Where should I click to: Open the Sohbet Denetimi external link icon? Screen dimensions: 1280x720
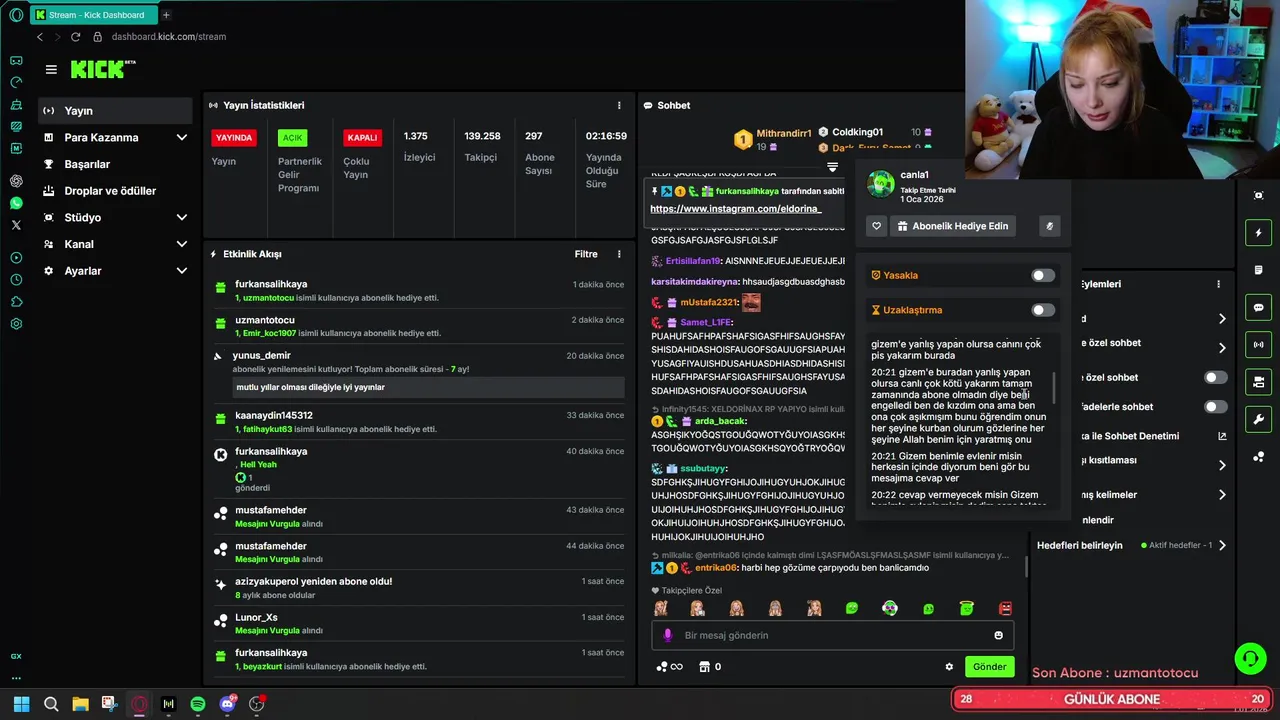coord(1222,436)
